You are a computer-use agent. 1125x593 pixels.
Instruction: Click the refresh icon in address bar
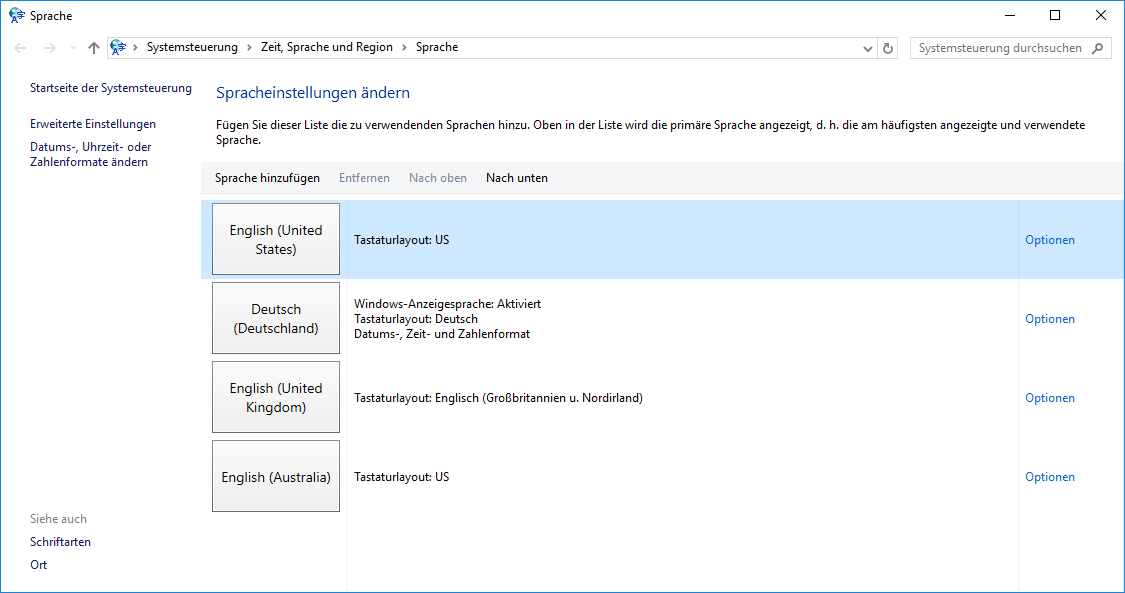pyautogui.click(x=888, y=48)
